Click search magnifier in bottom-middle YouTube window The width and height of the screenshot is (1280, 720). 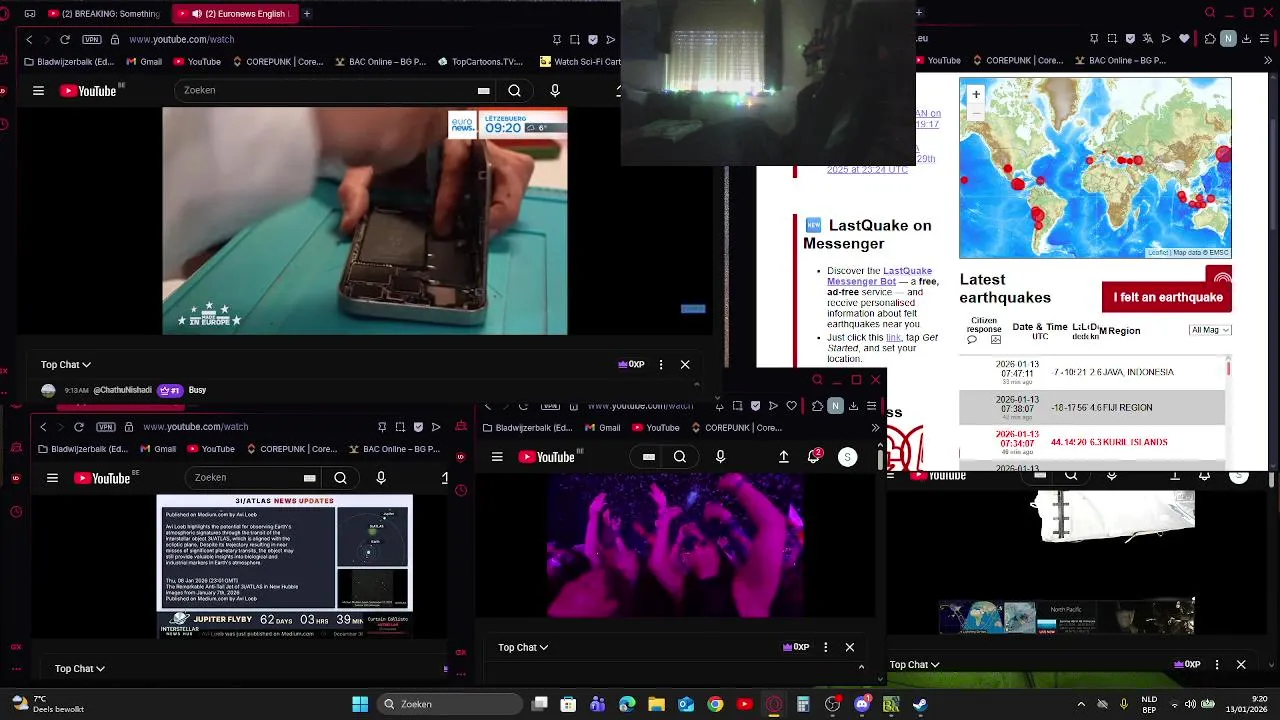(680, 457)
